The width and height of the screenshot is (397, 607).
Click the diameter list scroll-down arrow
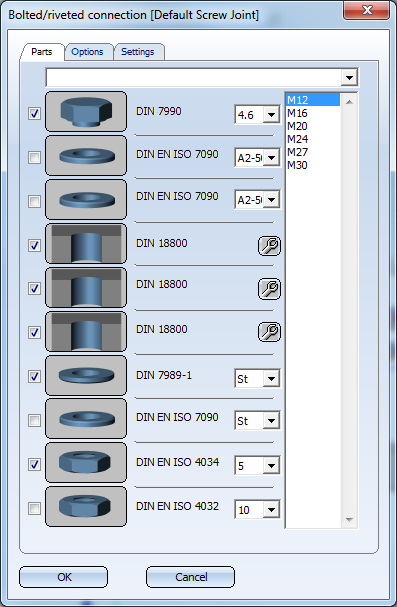(x=349, y=520)
